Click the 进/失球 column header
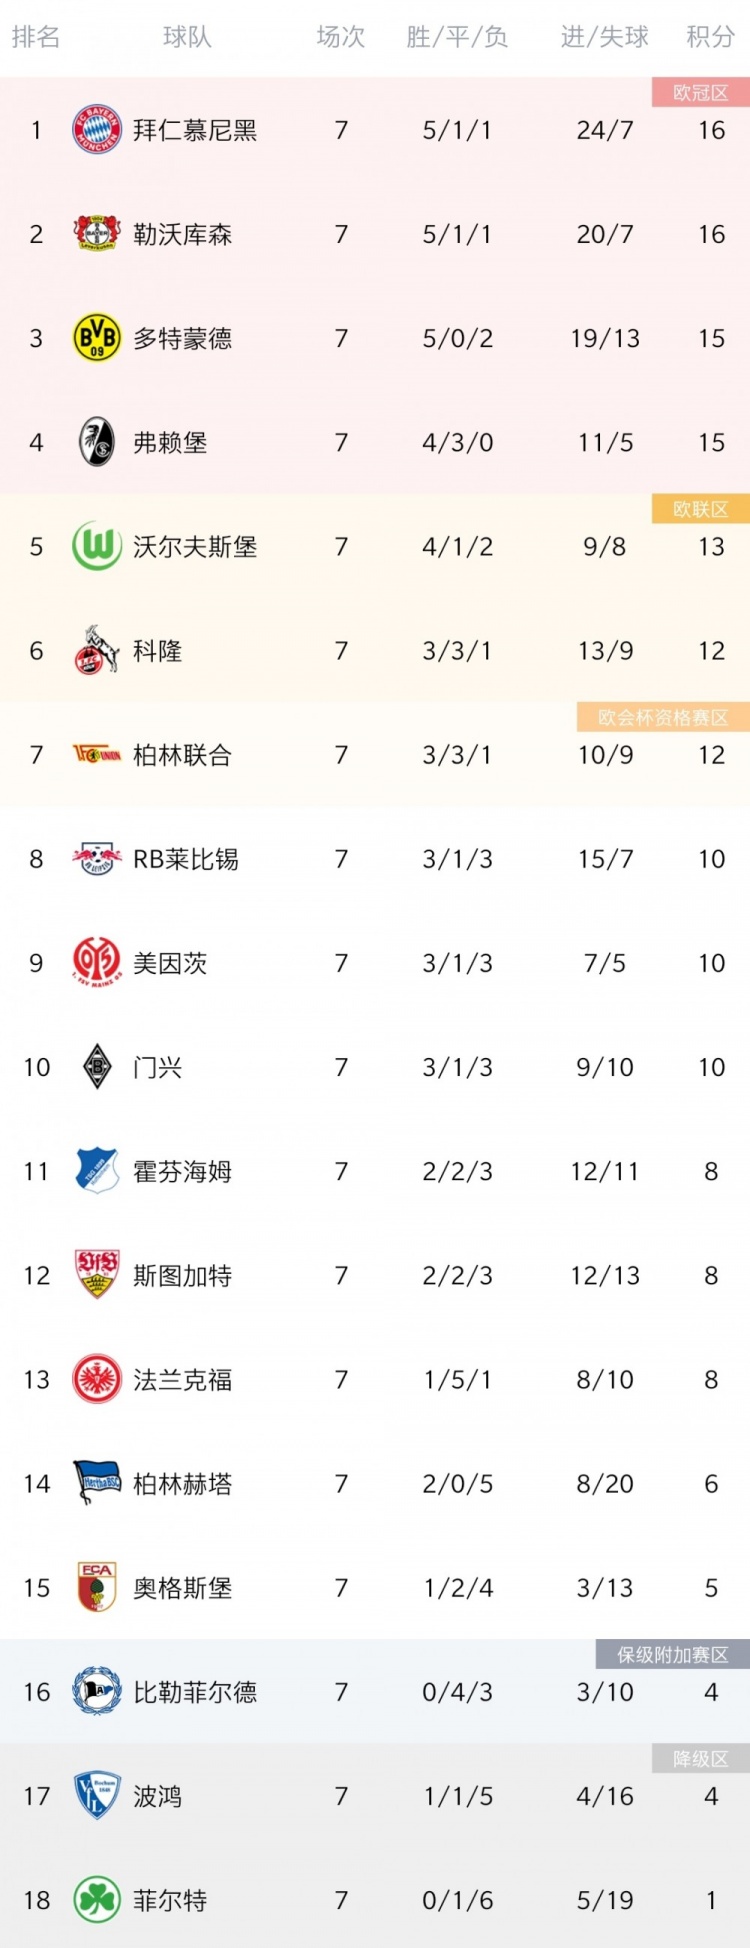Viewport: 750px width, 1948px height. (605, 37)
